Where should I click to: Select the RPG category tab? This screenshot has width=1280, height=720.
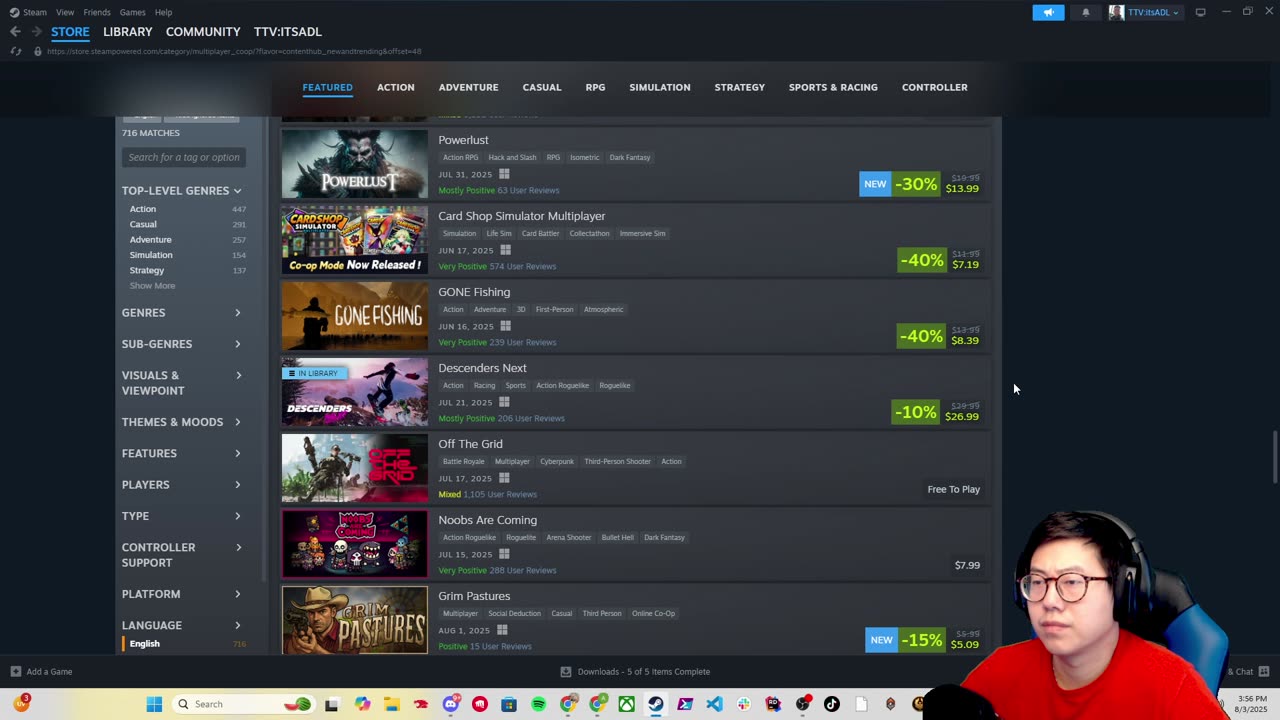tap(595, 87)
